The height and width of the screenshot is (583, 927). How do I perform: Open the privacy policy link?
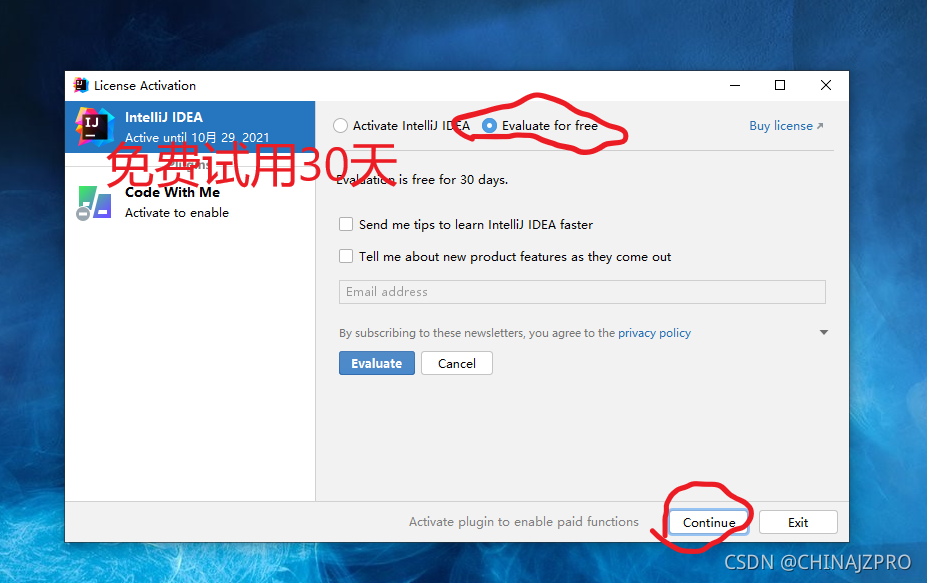pos(654,333)
